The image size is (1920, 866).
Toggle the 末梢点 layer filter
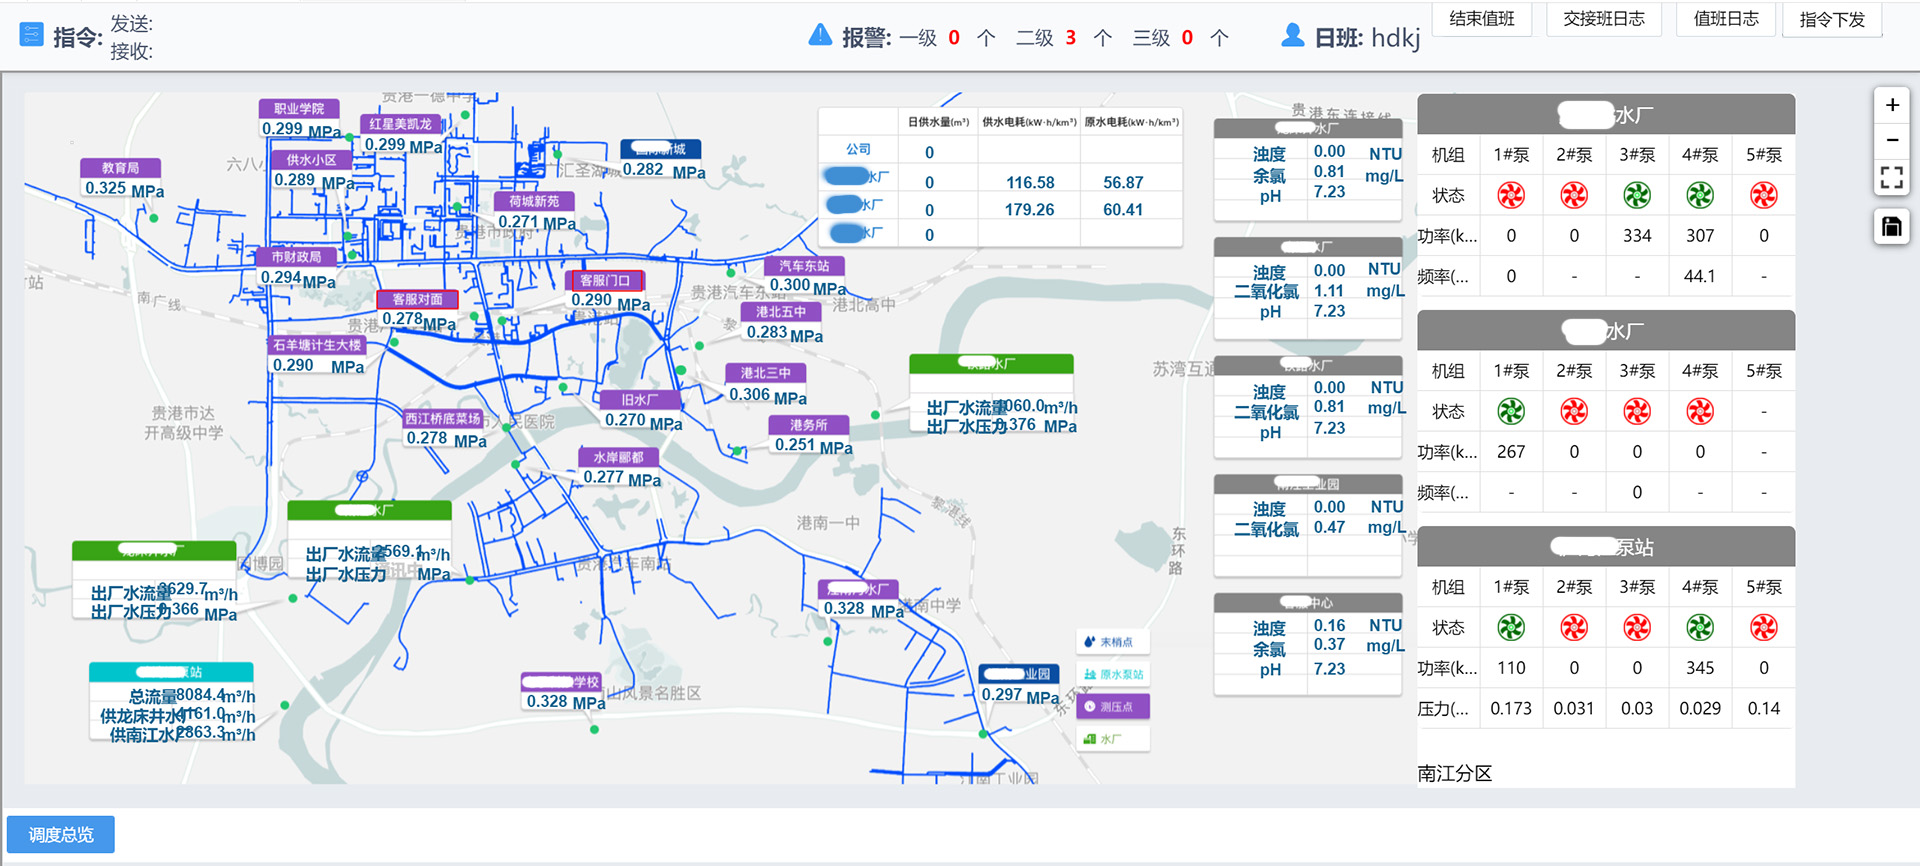[x=1113, y=642]
